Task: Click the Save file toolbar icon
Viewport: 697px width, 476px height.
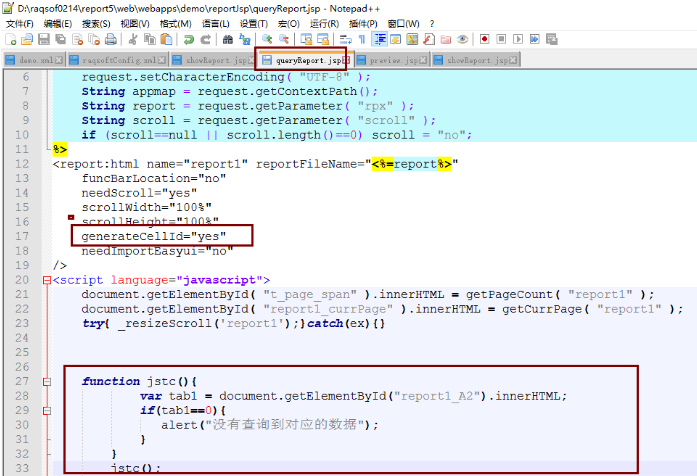Action: click(44, 40)
